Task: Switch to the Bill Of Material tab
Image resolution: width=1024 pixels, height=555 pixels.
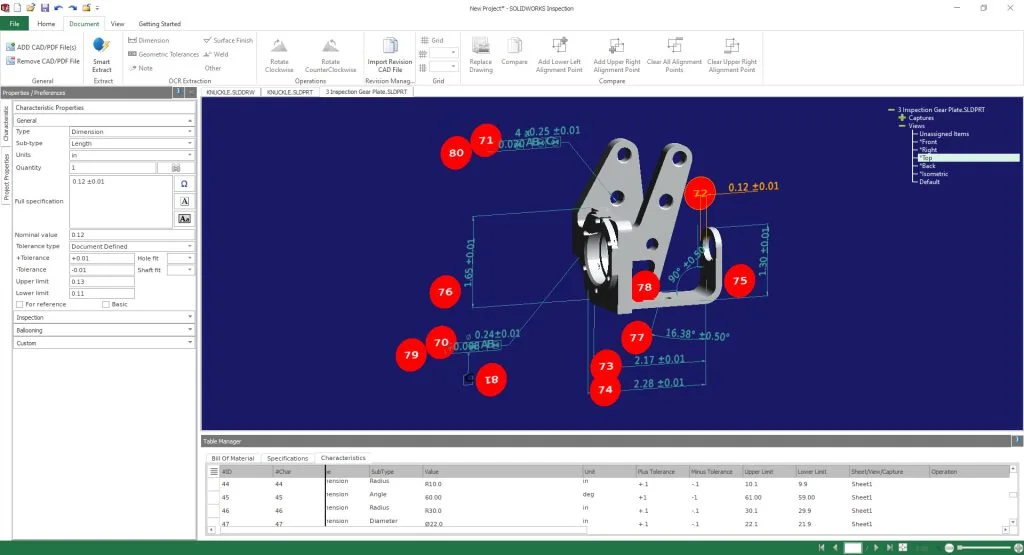Action: pos(231,458)
